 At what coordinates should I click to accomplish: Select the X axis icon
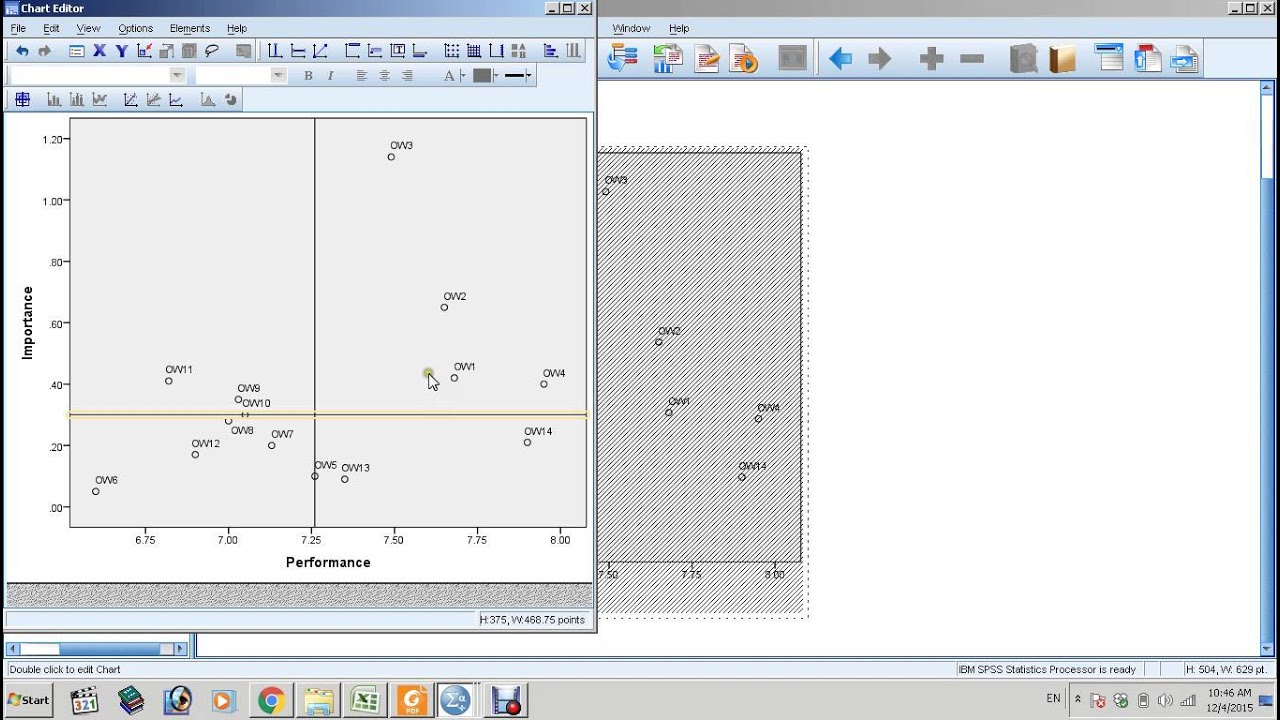click(99, 51)
